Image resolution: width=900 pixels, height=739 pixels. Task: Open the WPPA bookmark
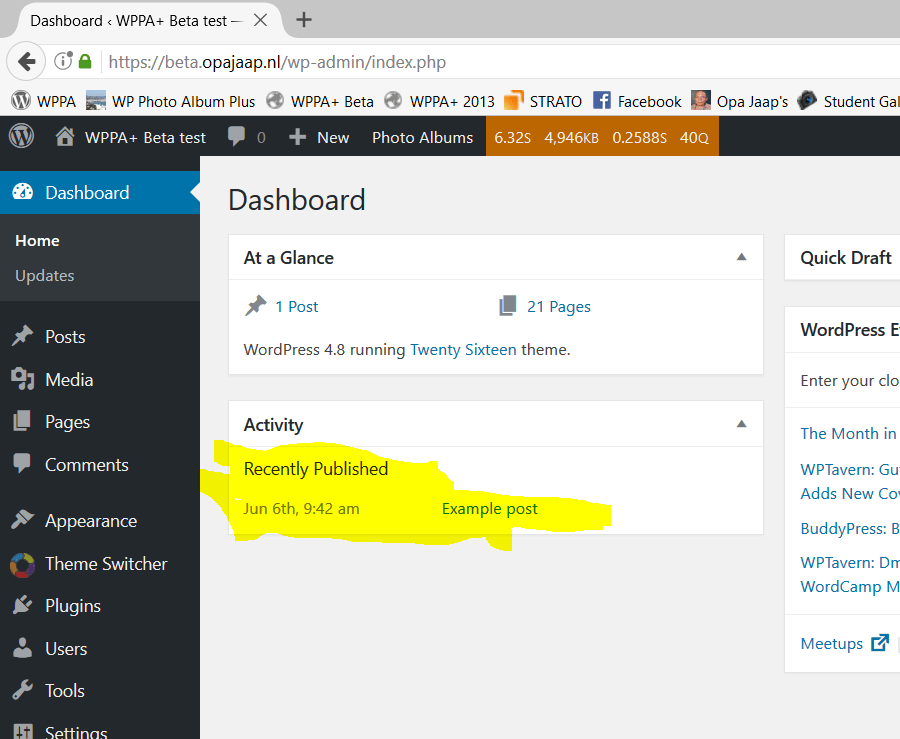[44, 101]
